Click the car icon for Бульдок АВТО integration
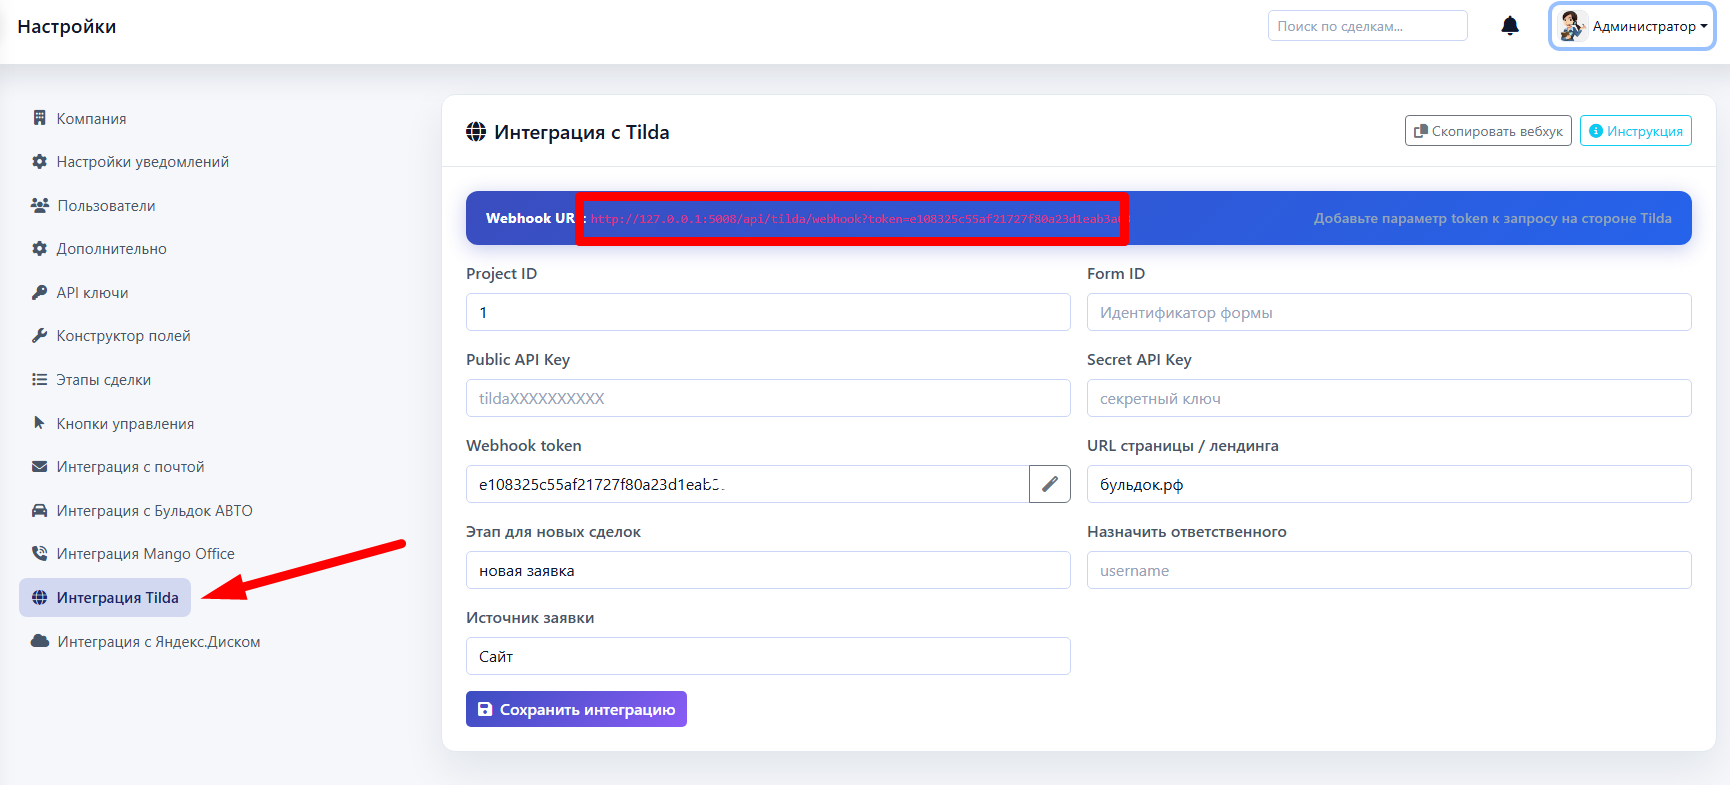 (x=39, y=510)
